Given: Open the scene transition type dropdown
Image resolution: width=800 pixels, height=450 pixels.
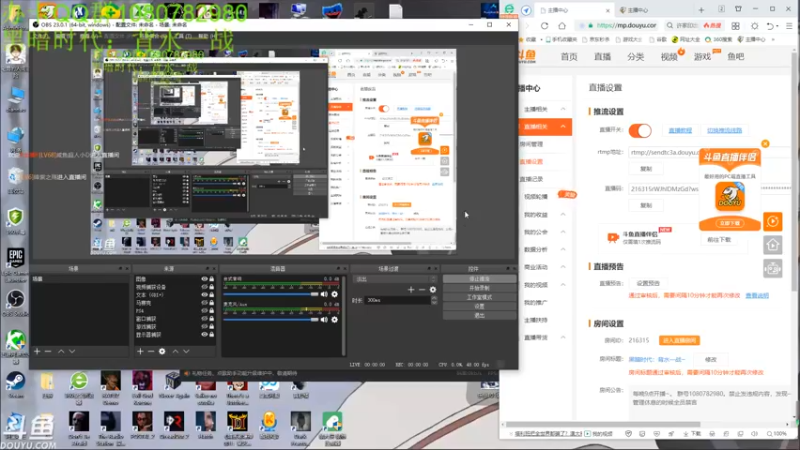Looking at the screenshot, I should pos(395,279).
